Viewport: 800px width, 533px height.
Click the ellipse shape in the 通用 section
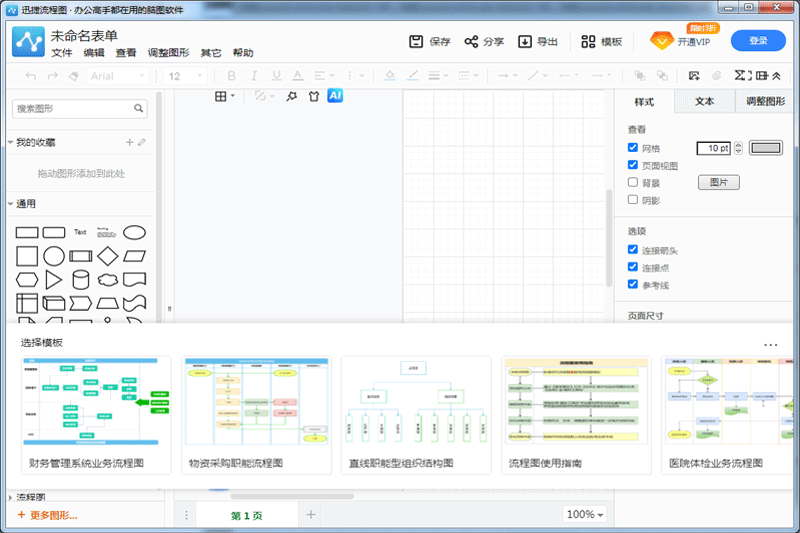[134, 232]
